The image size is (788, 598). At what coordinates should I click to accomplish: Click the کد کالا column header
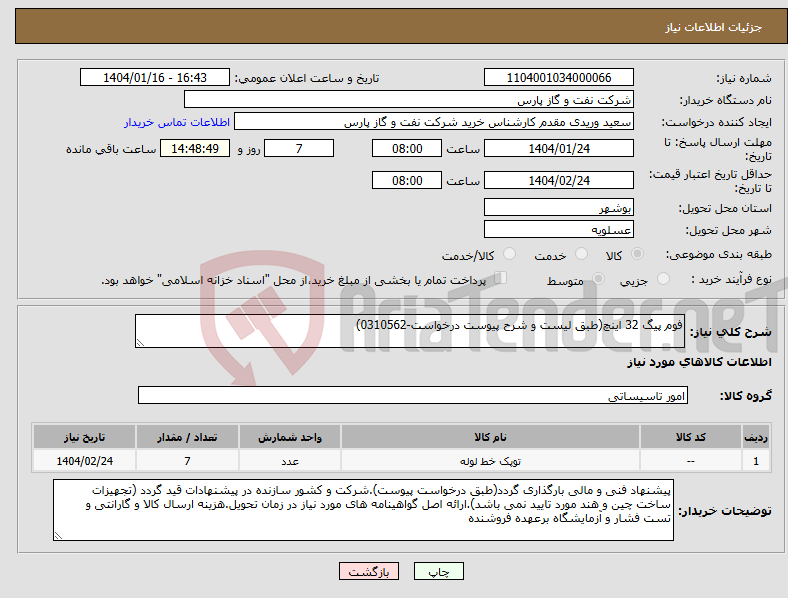click(x=691, y=437)
